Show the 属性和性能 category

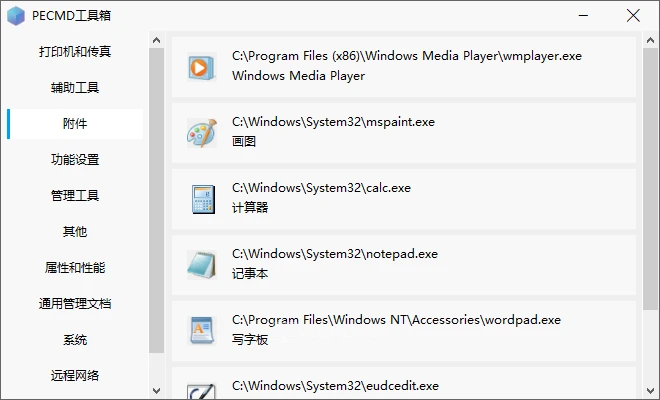point(75,268)
